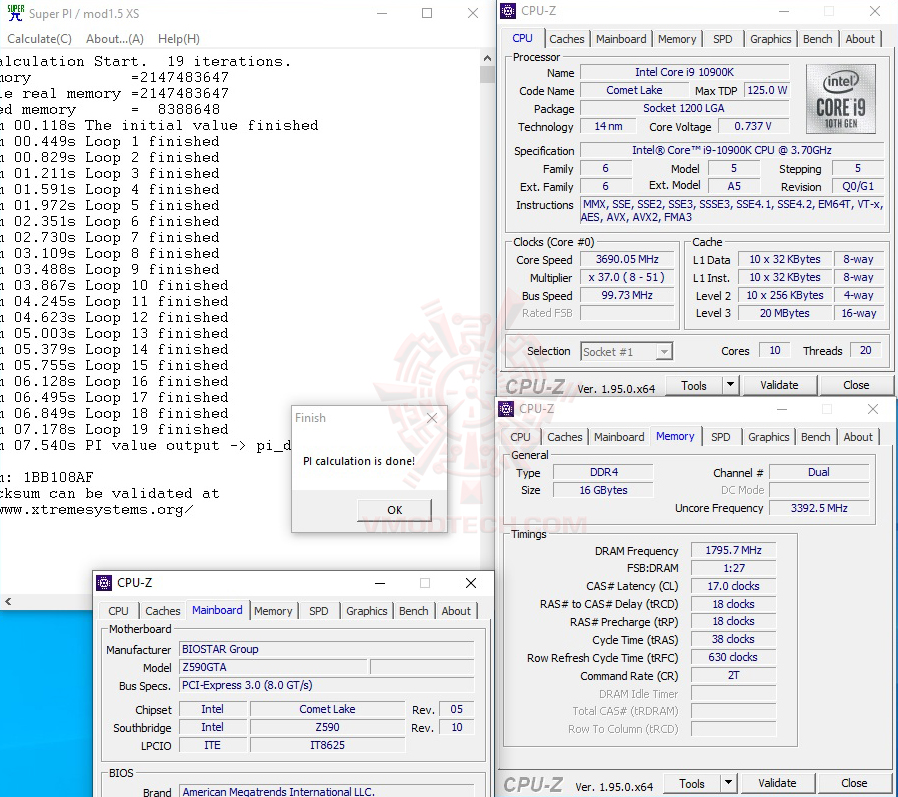Open the About...(A) menu in Super PI

click(x=115, y=39)
